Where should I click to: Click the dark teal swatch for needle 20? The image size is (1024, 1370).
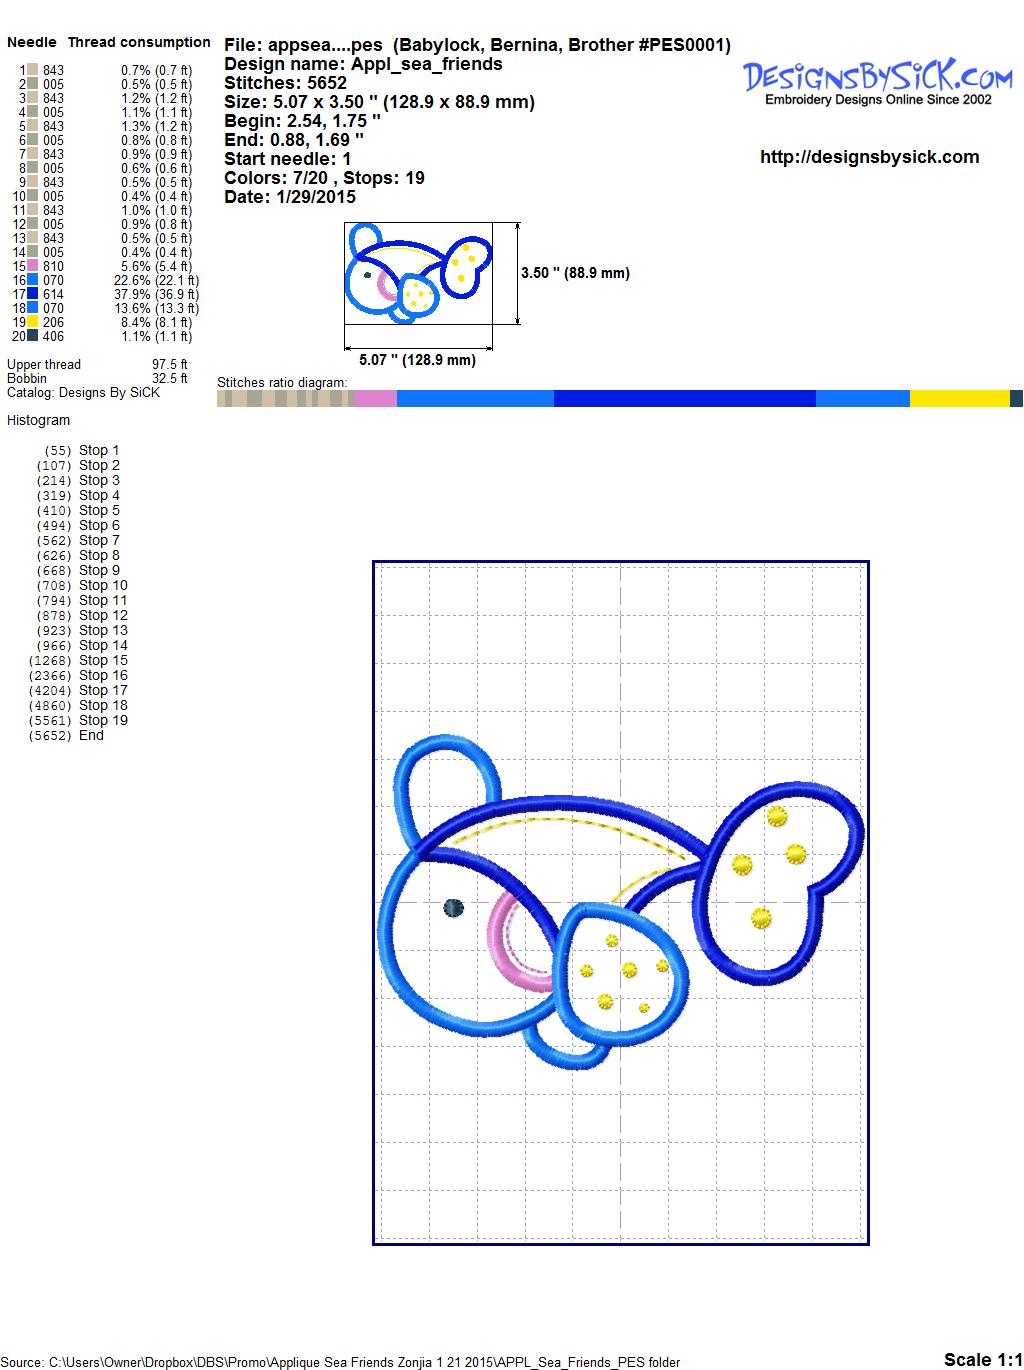point(33,336)
